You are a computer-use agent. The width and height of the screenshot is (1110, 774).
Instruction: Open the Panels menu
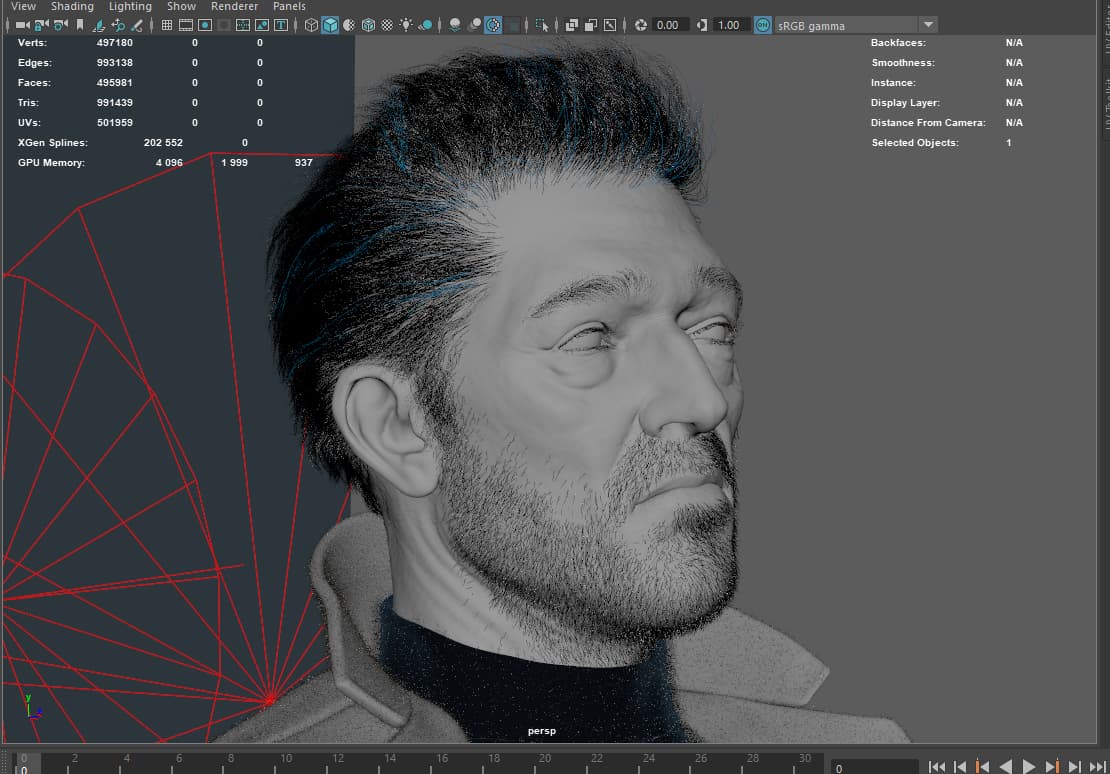[x=290, y=6]
